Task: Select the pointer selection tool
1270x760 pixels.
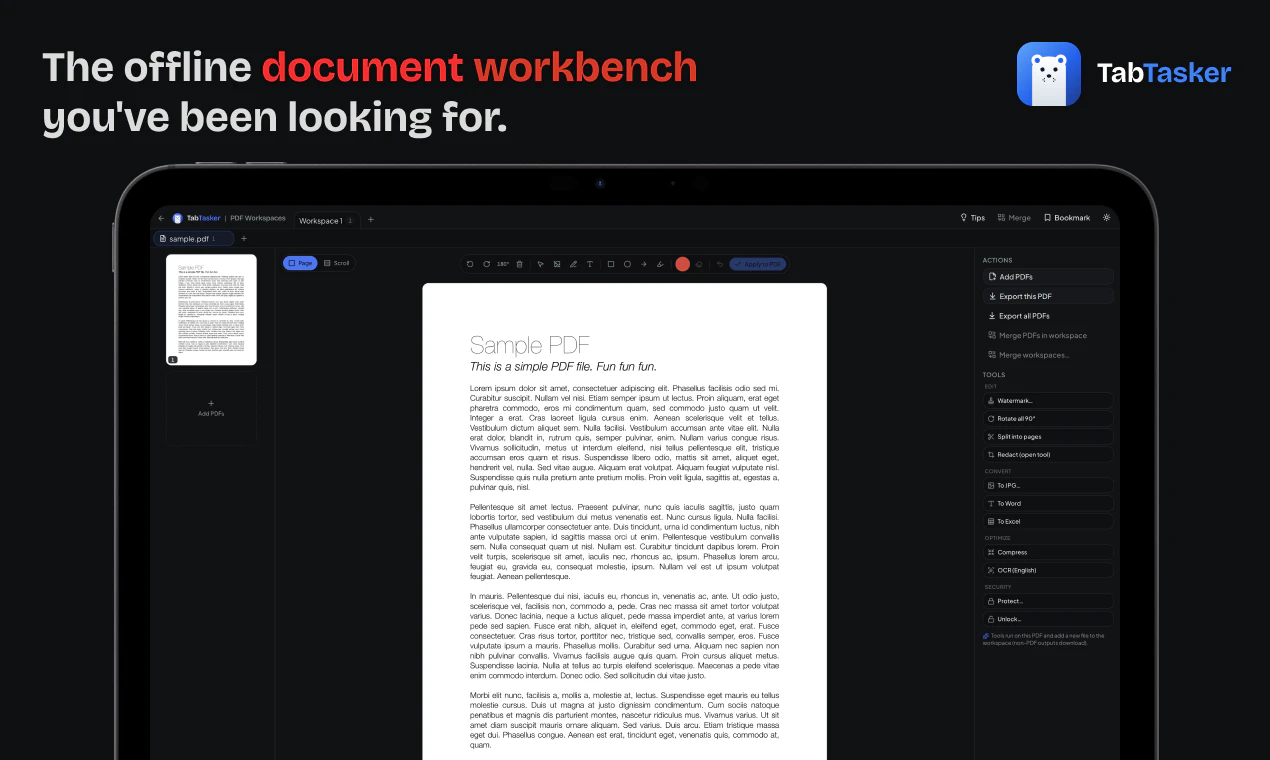Action: point(540,264)
